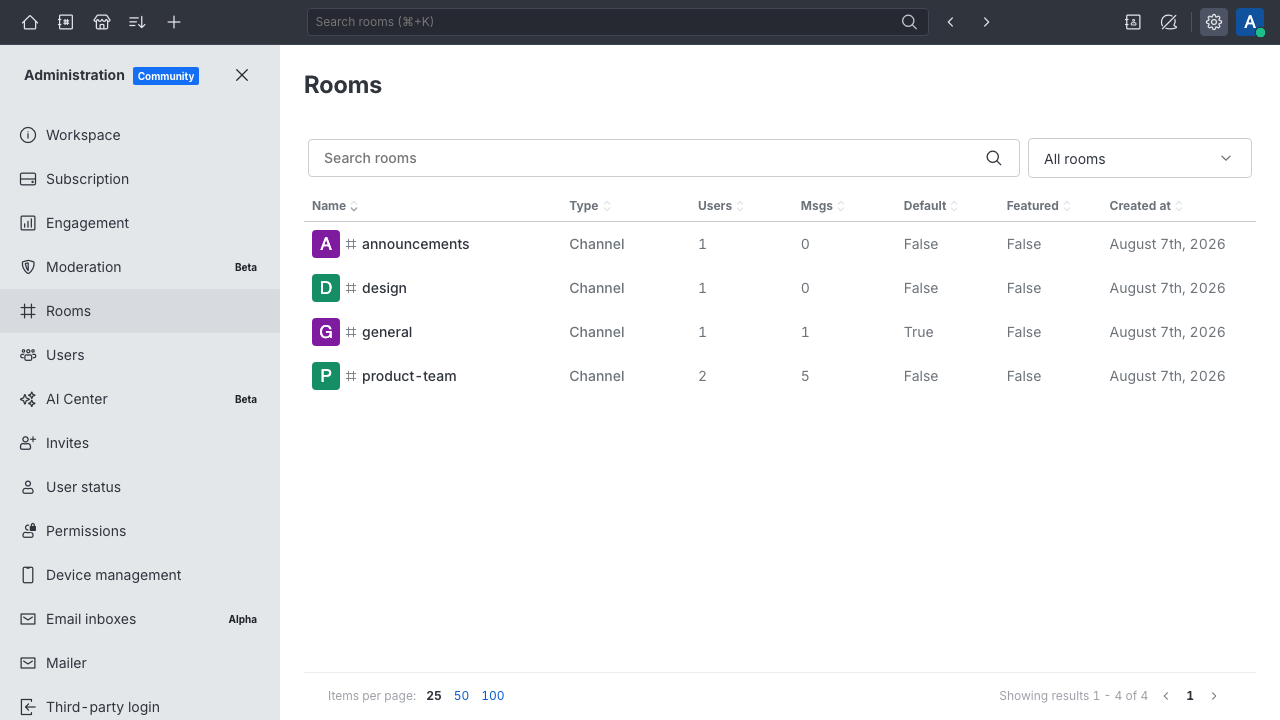
Task: Click the True value in general row
Action: coord(919,332)
